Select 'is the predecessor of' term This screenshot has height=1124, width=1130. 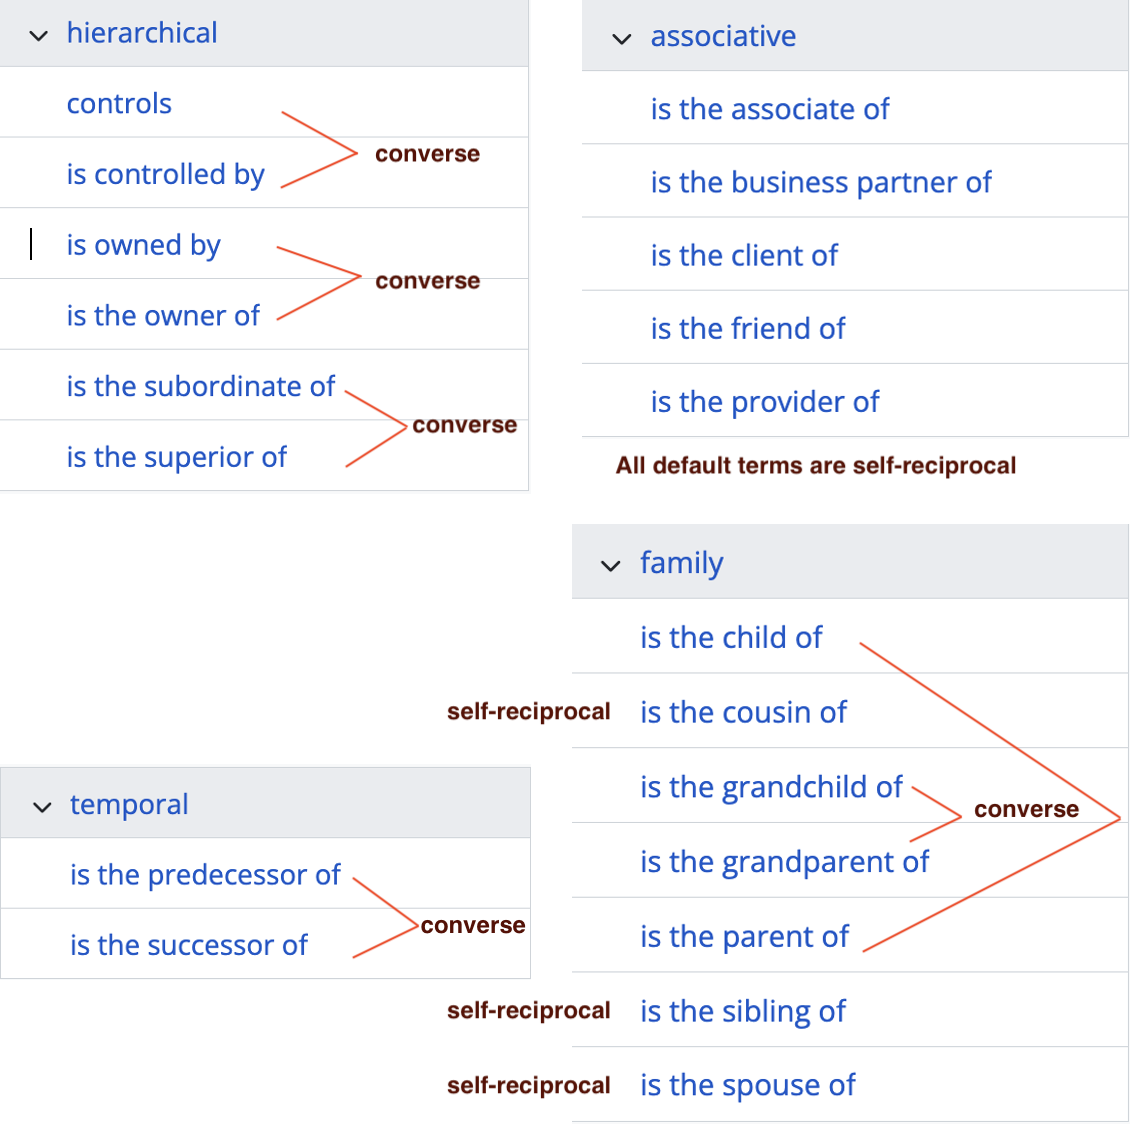(x=205, y=875)
